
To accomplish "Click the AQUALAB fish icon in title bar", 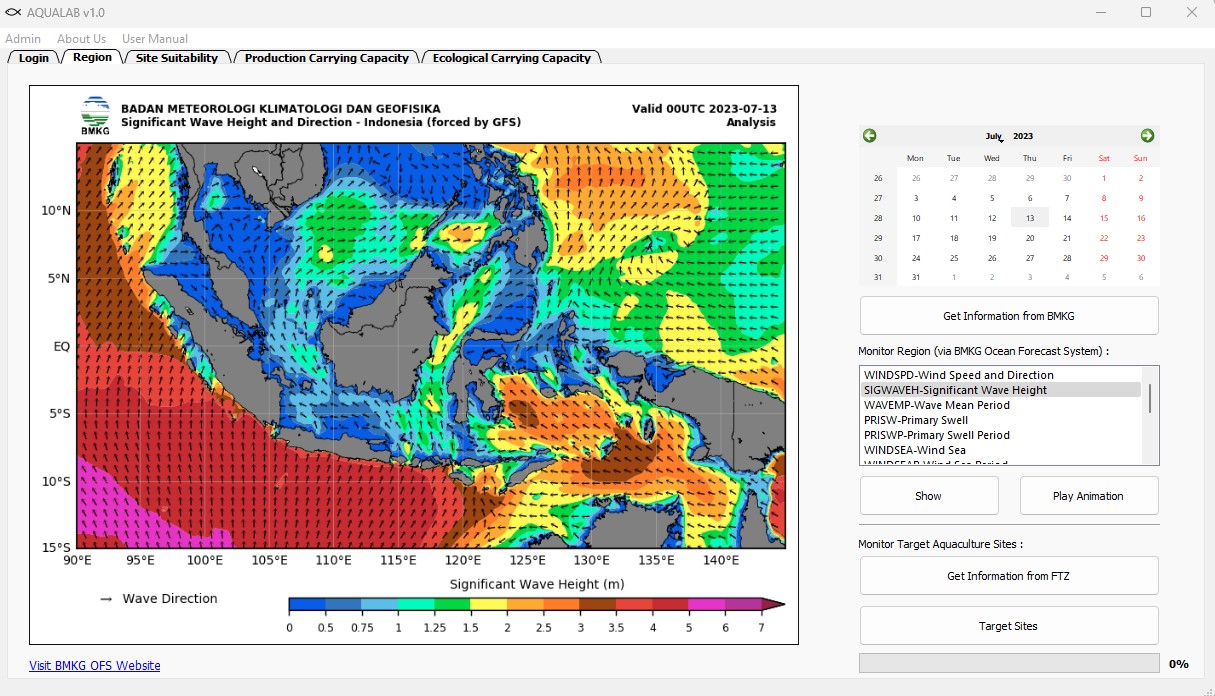I will [13, 13].
